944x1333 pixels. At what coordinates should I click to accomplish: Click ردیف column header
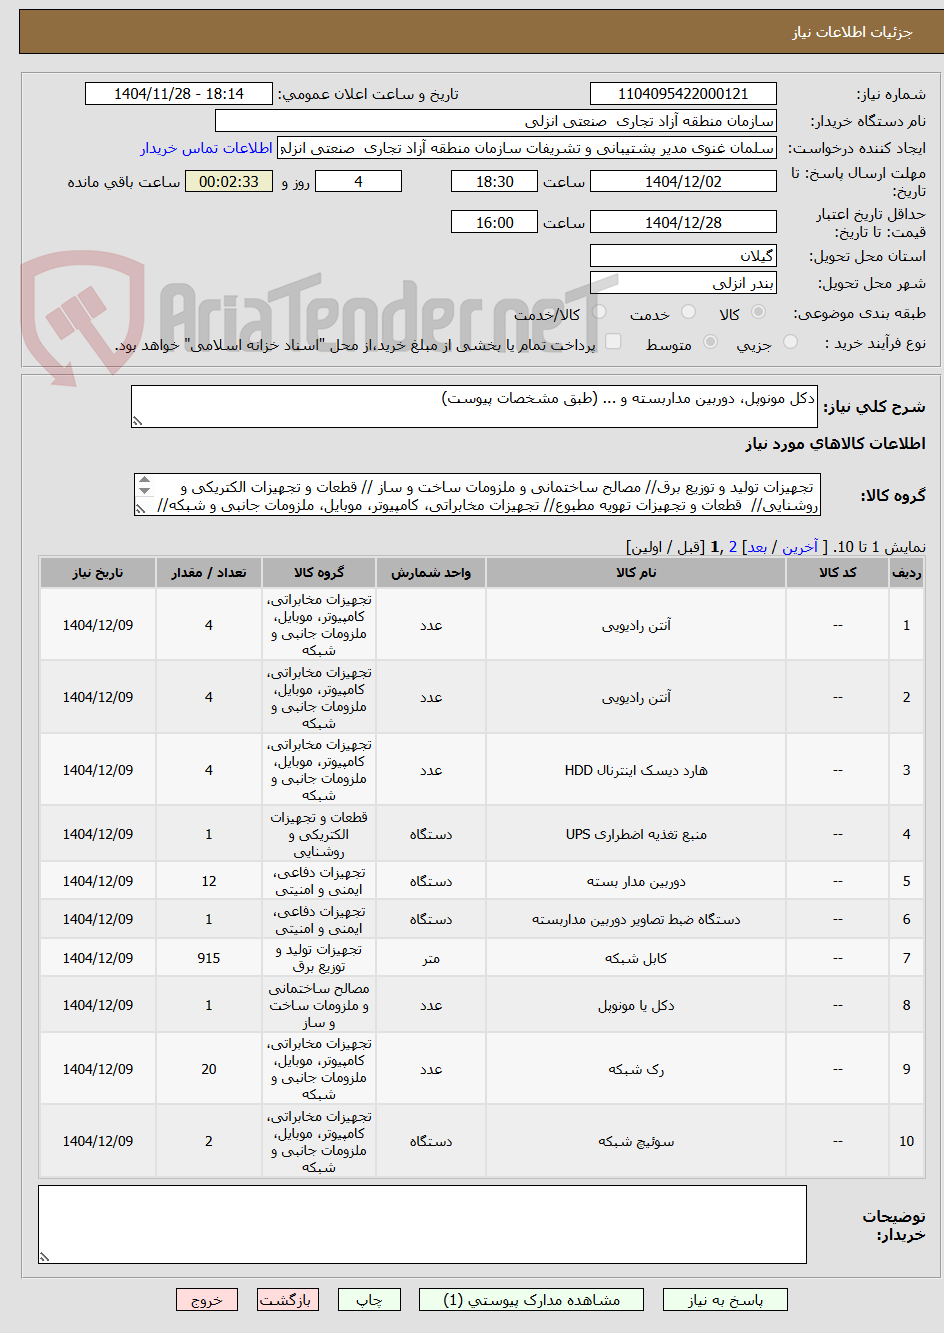click(906, 572)
